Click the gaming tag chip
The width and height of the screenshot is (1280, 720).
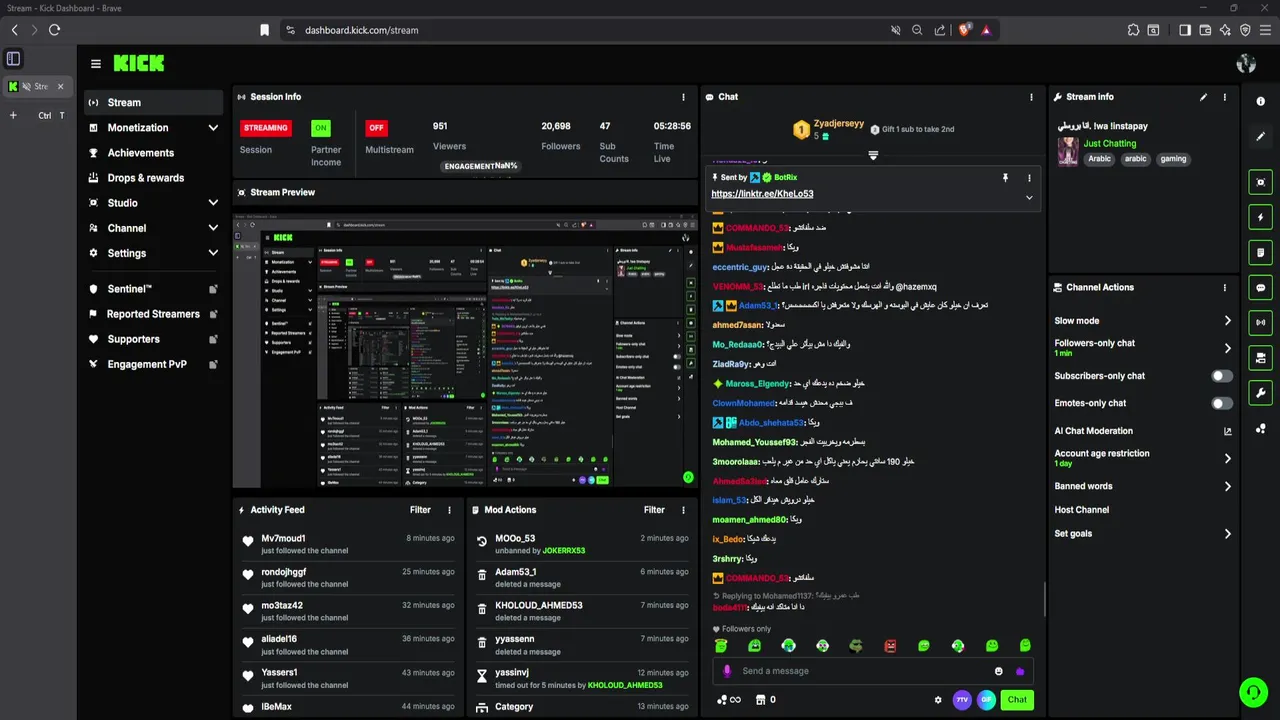(1173, 159)
